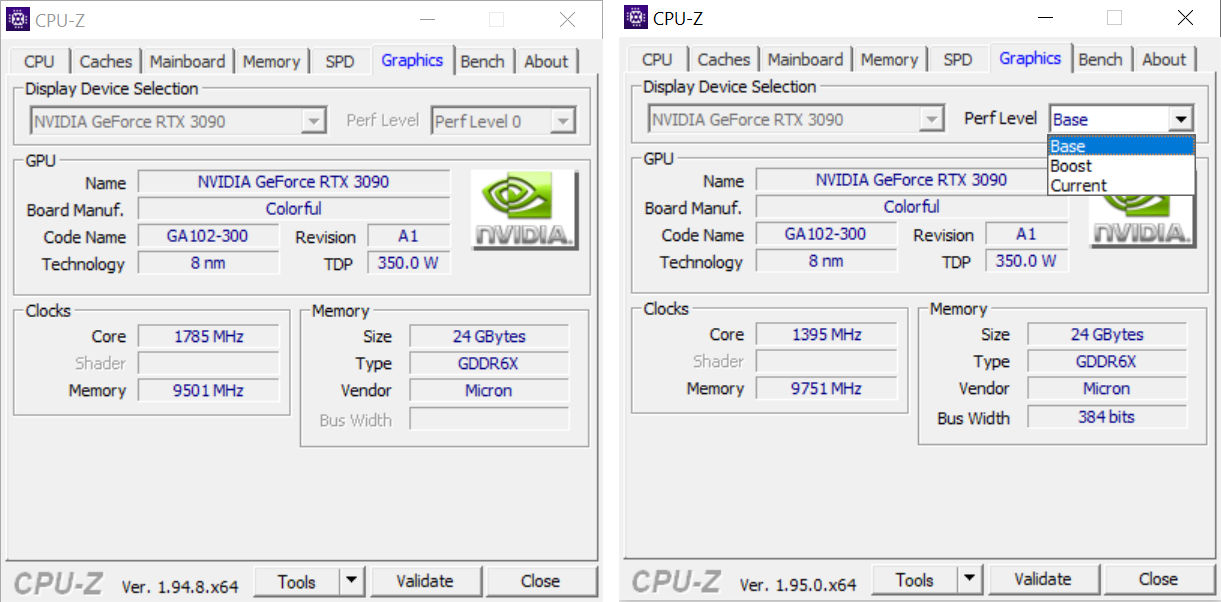The width and height of the screenshot is (1221, 602).
Task: Expand Tools arrow in left window
Action: tap(351, 581)
